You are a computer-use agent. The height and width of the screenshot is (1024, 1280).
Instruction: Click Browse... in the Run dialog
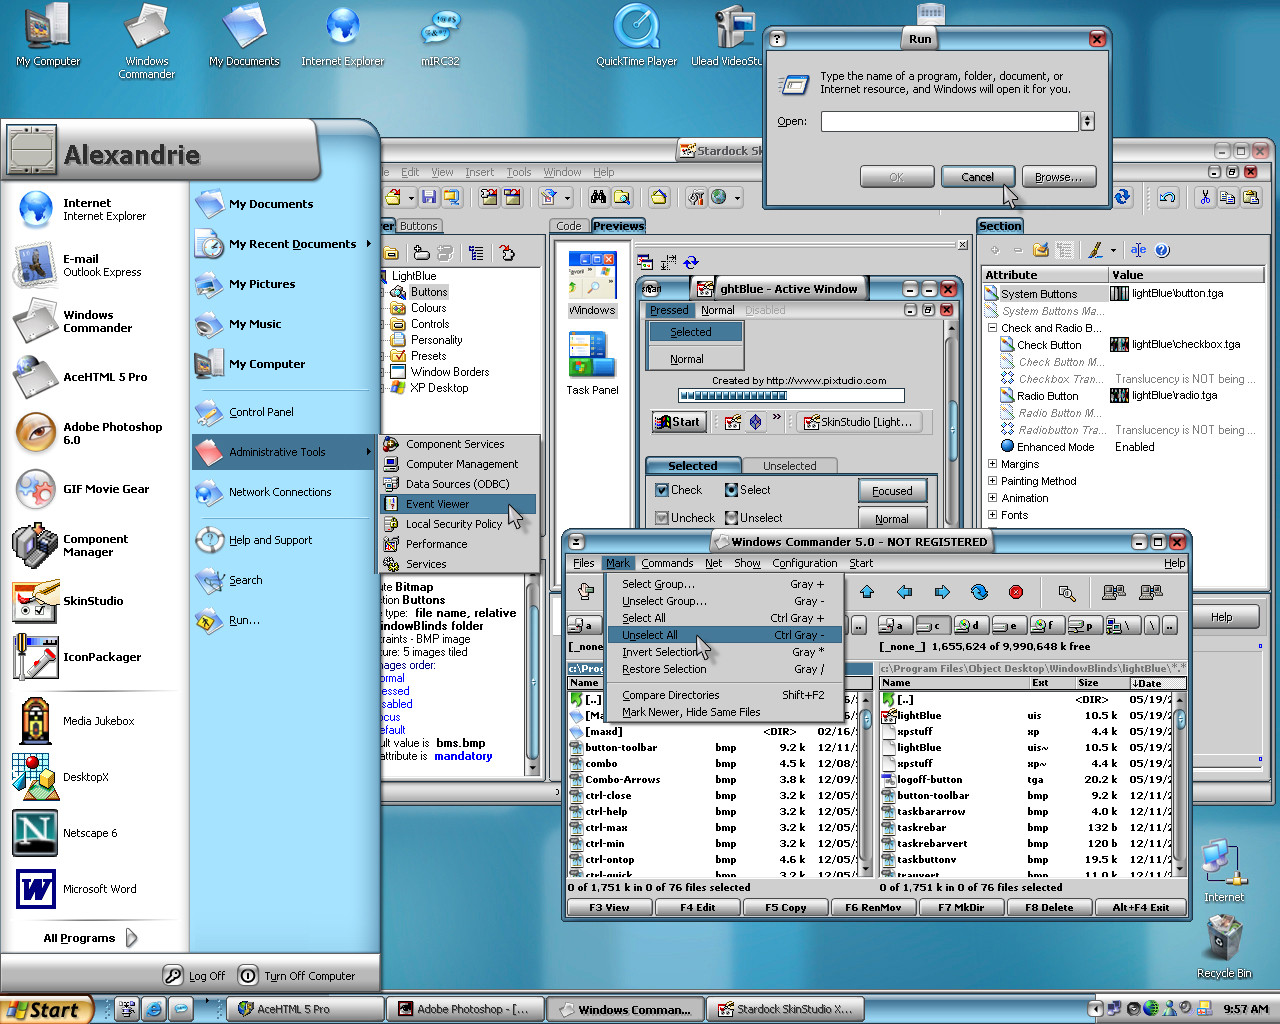point(1058,177)
